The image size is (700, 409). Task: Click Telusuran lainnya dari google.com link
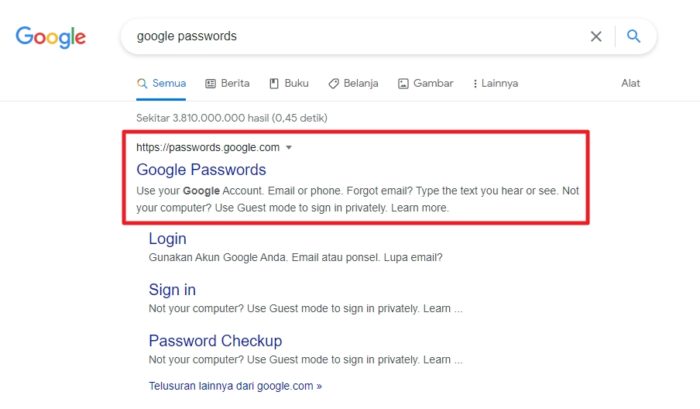235,386
